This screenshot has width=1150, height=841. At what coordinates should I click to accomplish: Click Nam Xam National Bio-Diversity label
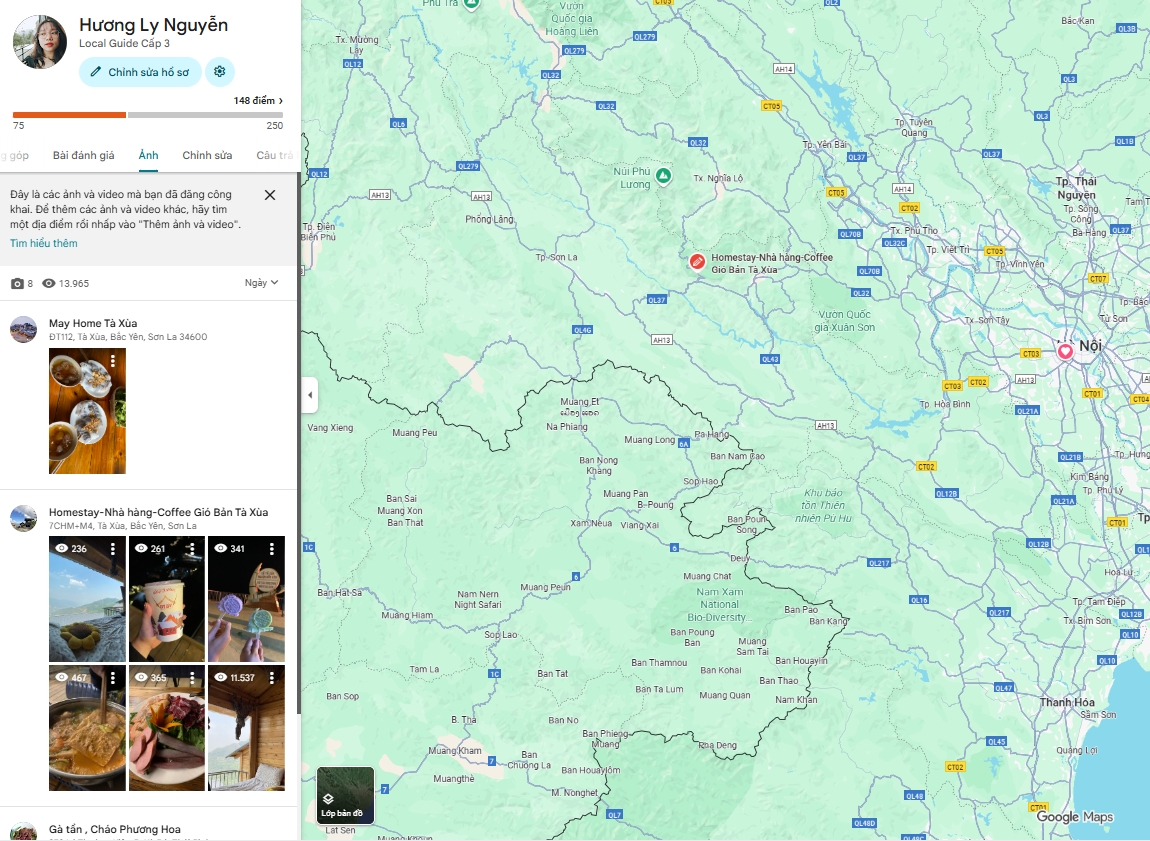719,605
